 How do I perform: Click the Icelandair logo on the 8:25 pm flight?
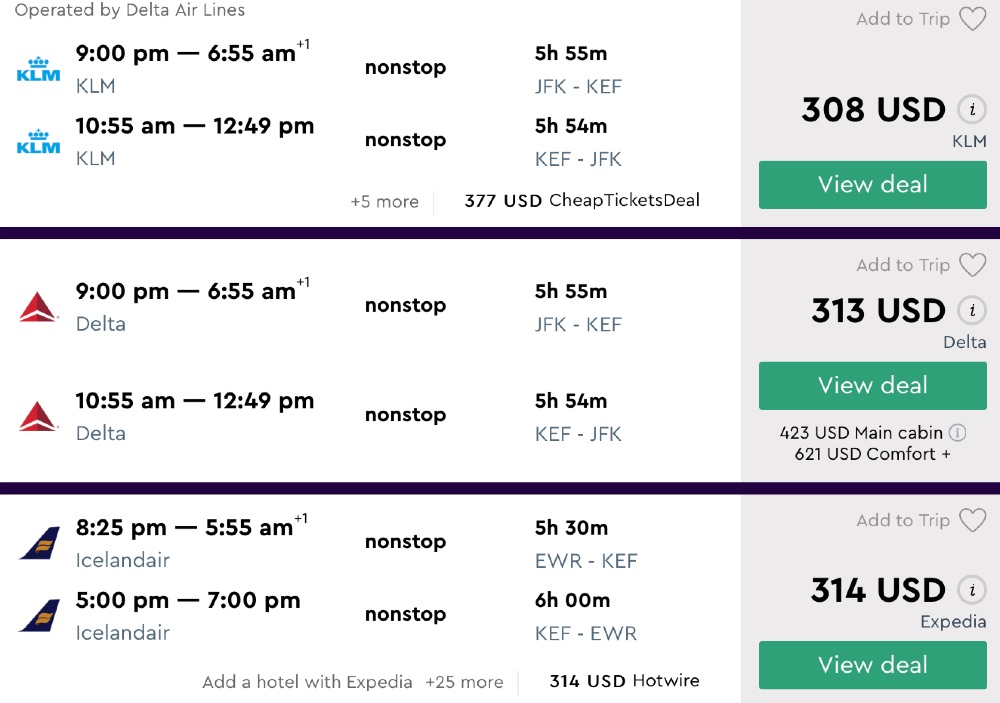pyautogui.click(x=39, y=543)
